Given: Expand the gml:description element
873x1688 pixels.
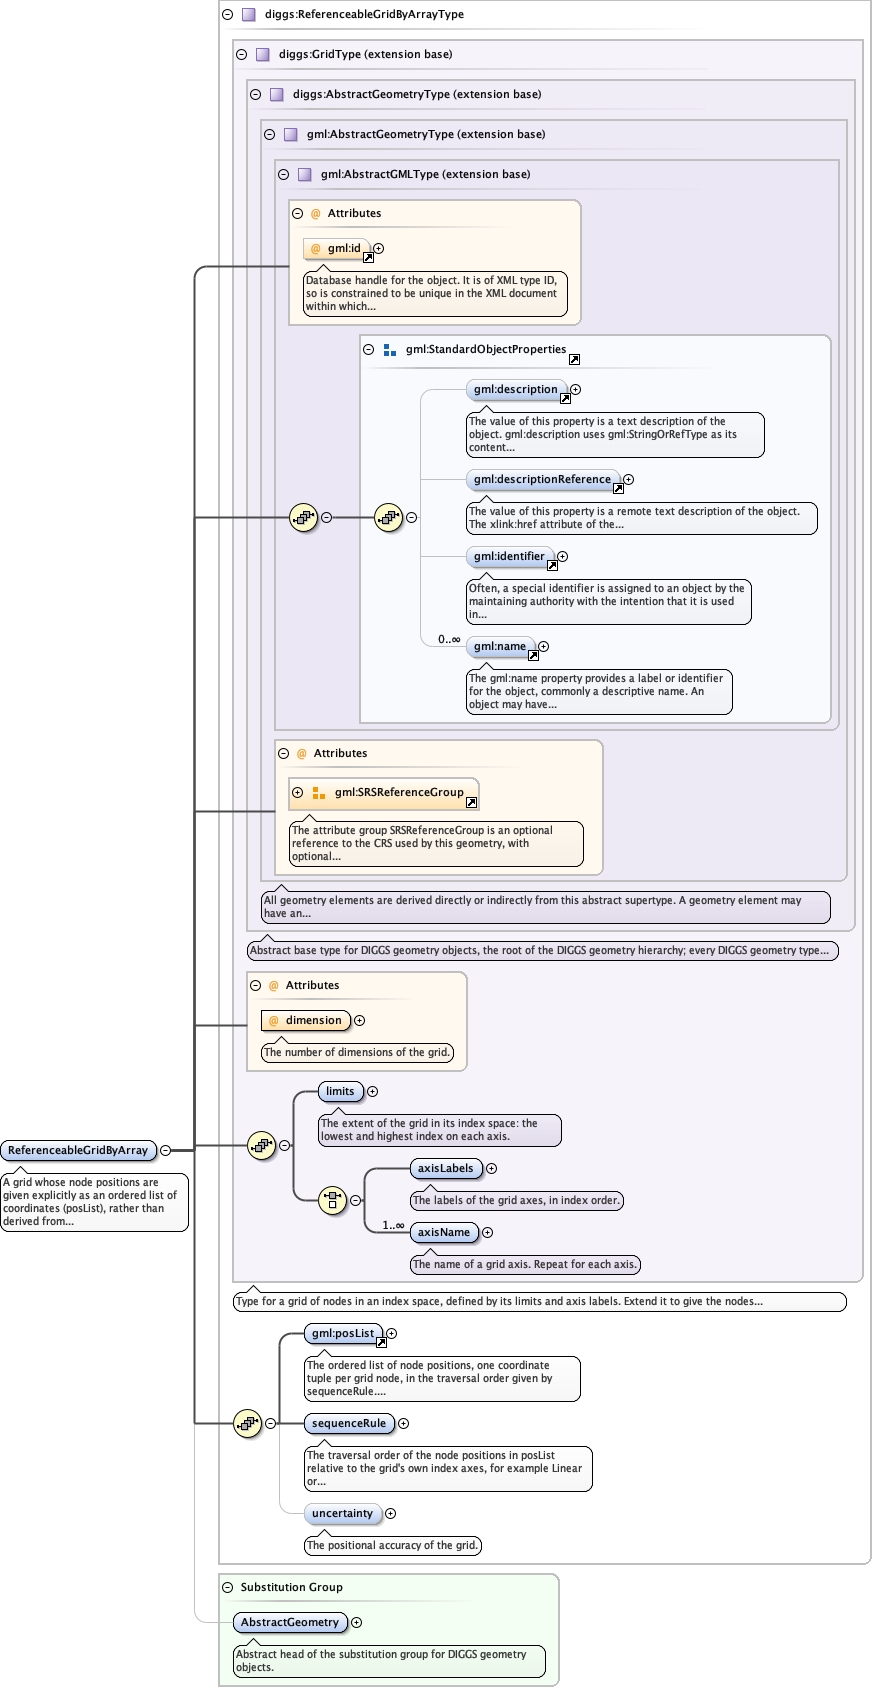Looking at the screenshot, I should coord(576,390).
